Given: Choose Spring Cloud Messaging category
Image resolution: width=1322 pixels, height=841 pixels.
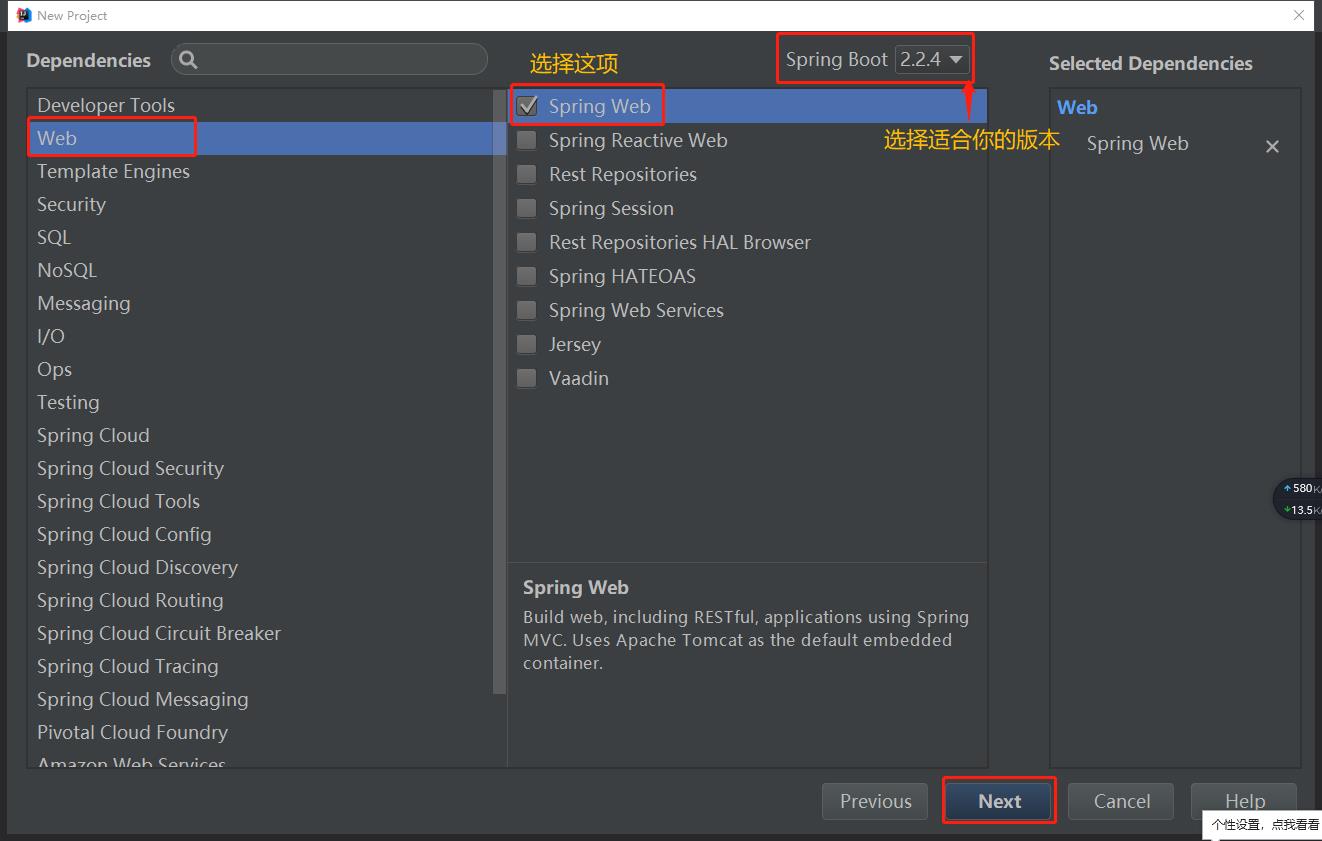Looking at the screenshot, I should [x=261, y=699].
